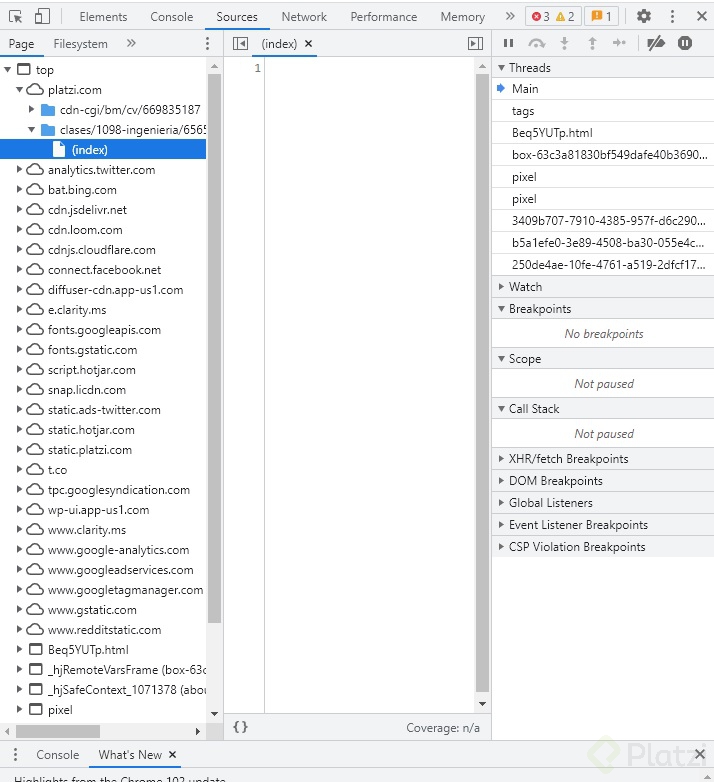Open the drawer three-dot menu
The height and width of the screenshot is (782, 714).
click(x=15, y=755)
